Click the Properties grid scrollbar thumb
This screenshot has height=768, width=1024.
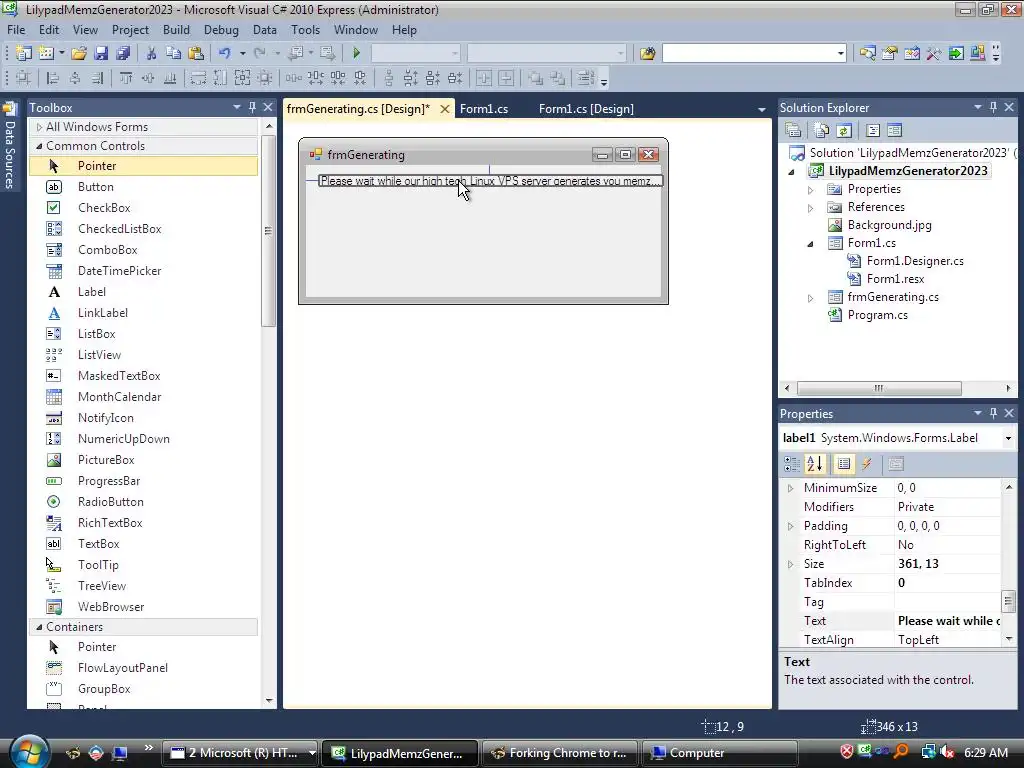coord(1008,600)
